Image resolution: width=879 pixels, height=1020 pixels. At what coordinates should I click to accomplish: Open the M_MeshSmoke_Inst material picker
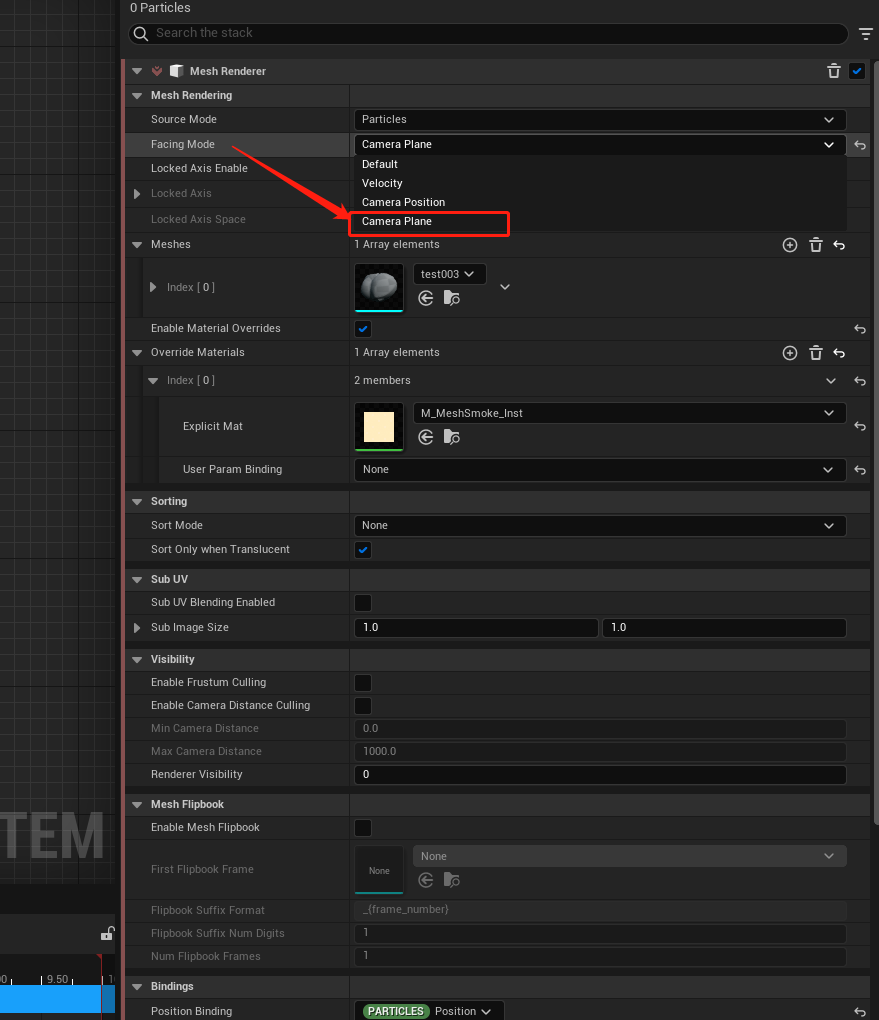[x=629, y=413]
